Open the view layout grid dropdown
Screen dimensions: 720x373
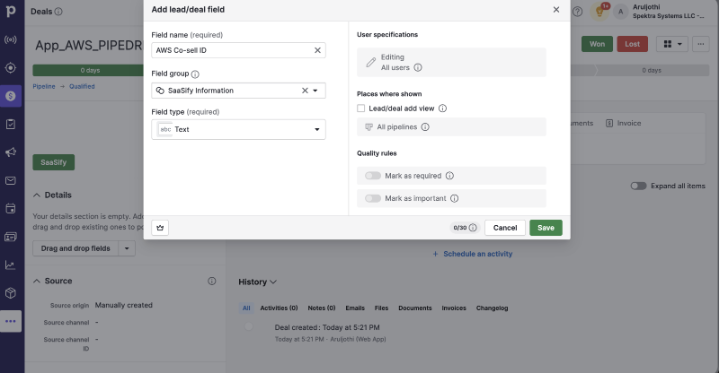point(672,44)
